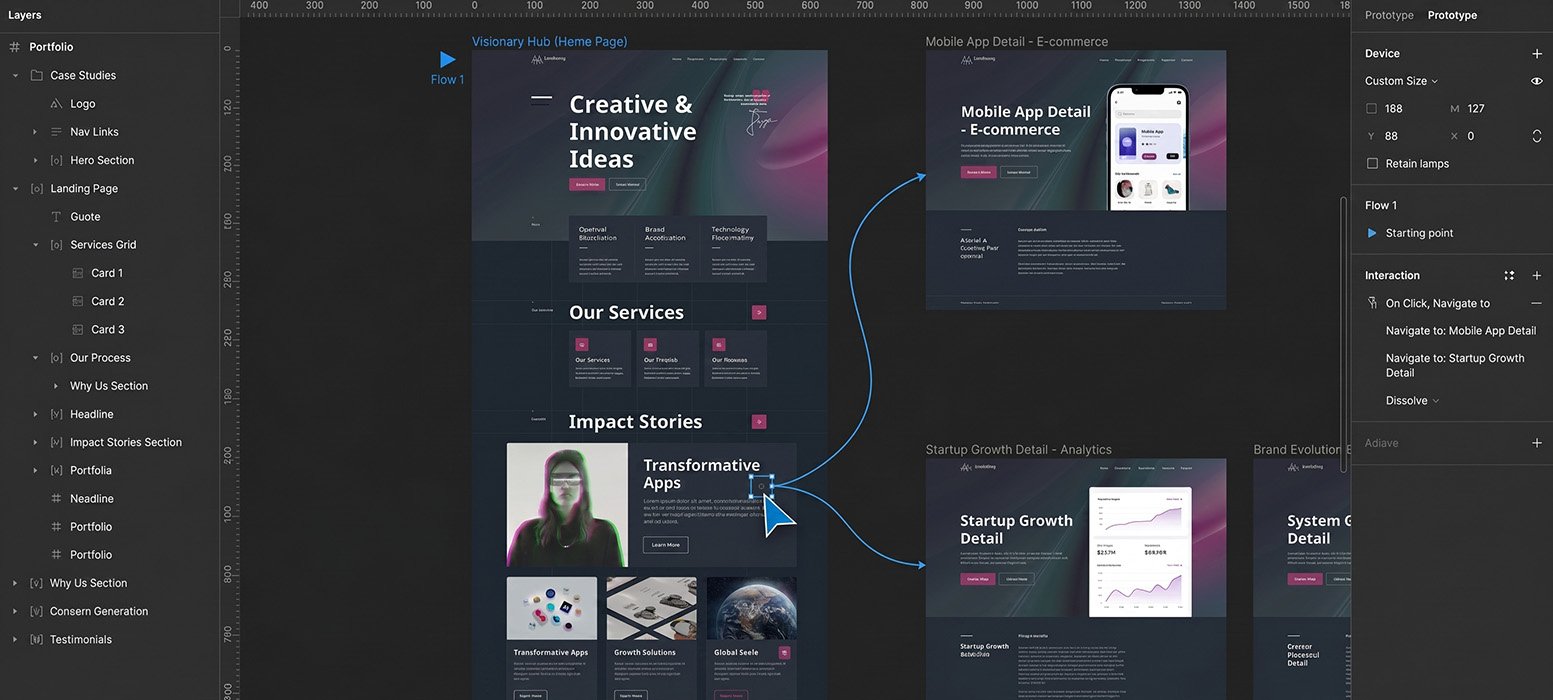This screenshot has height=700, width=1553.
Task: Switch to the first Prototype tab
Action: [x=1389, y=15]
